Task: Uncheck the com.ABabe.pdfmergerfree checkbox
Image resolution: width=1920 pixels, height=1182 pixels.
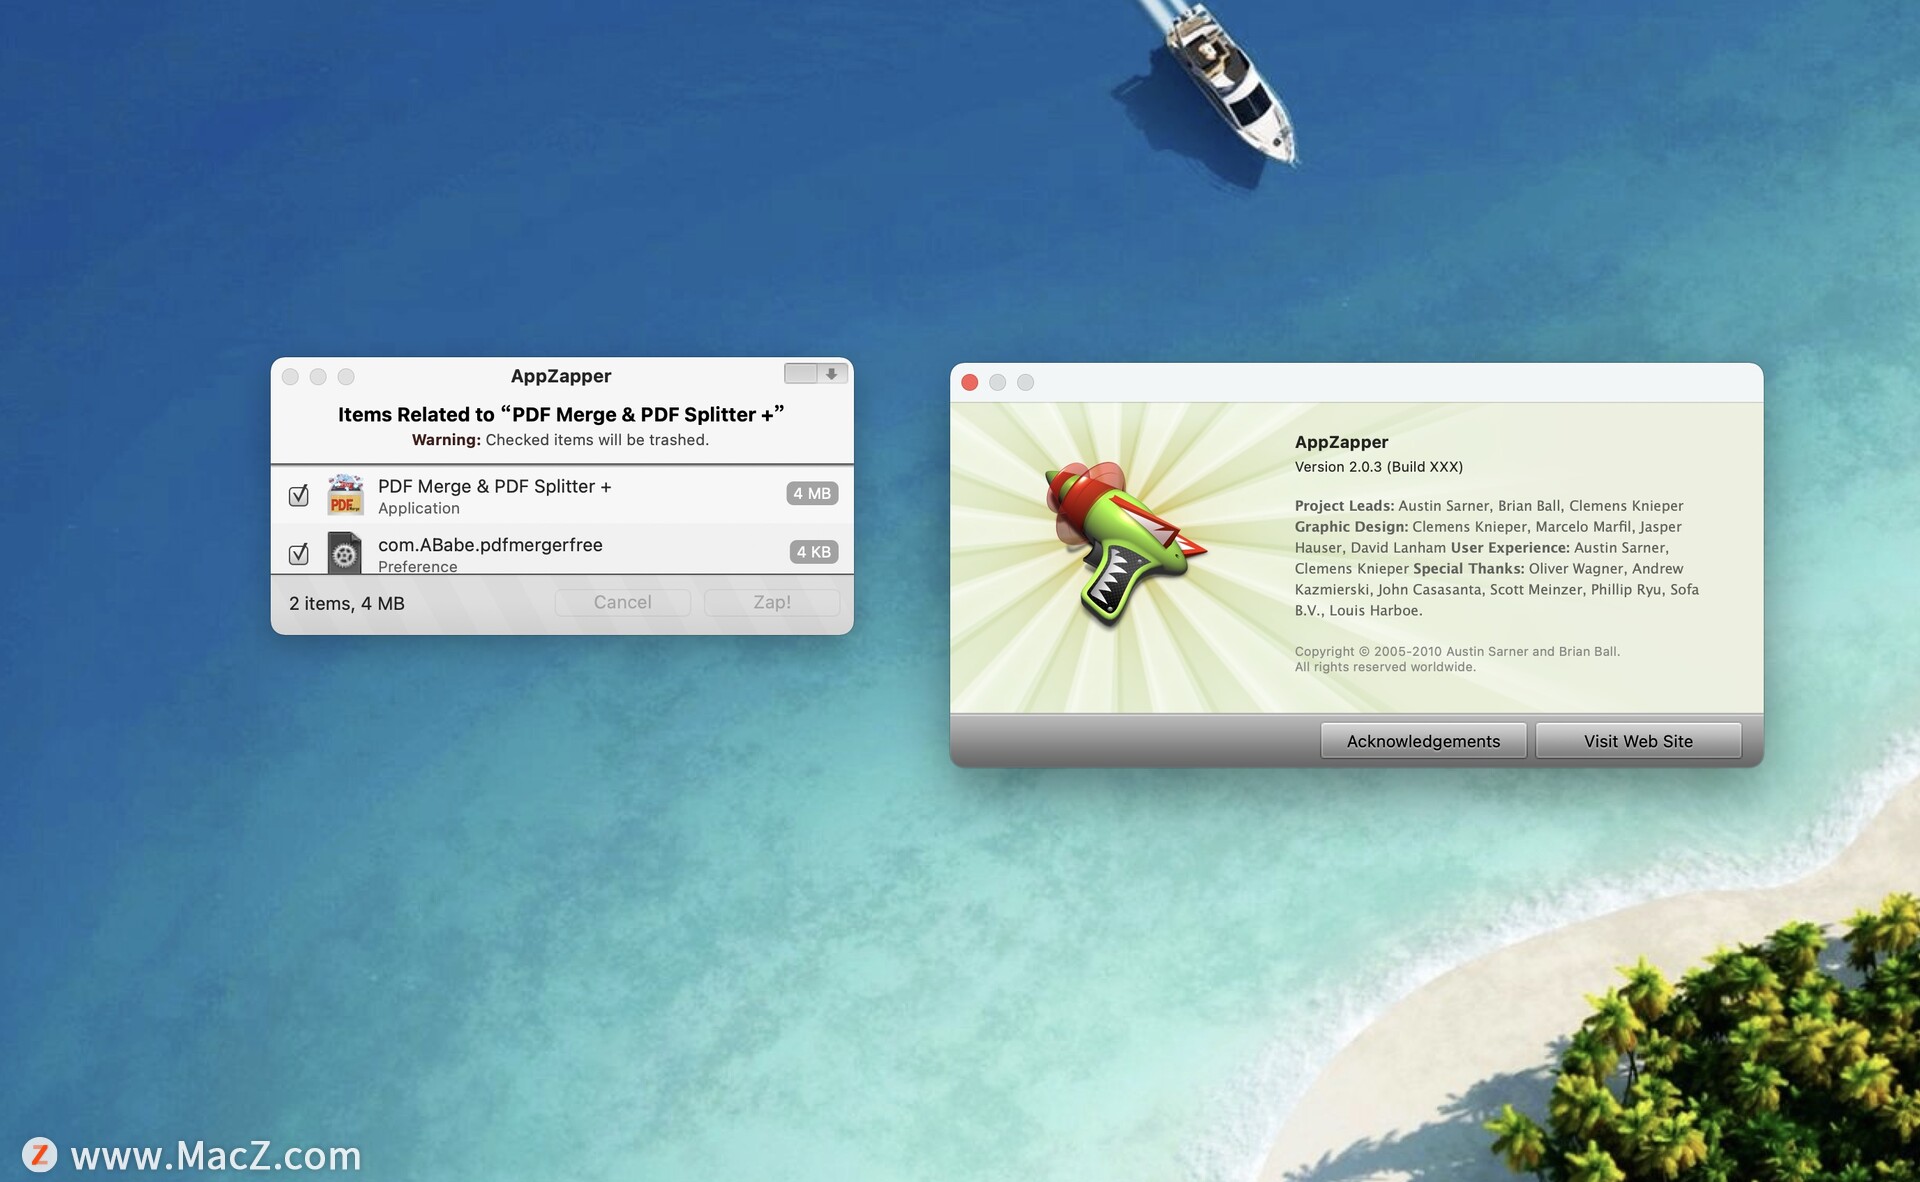Action: (298, 553)
